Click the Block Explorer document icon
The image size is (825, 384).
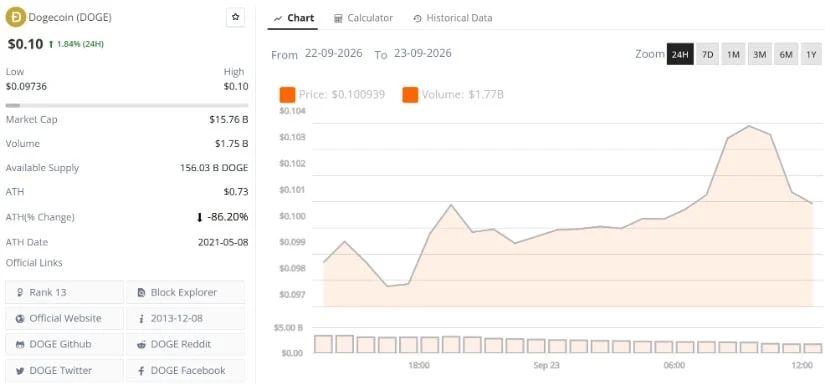(141, 292)
